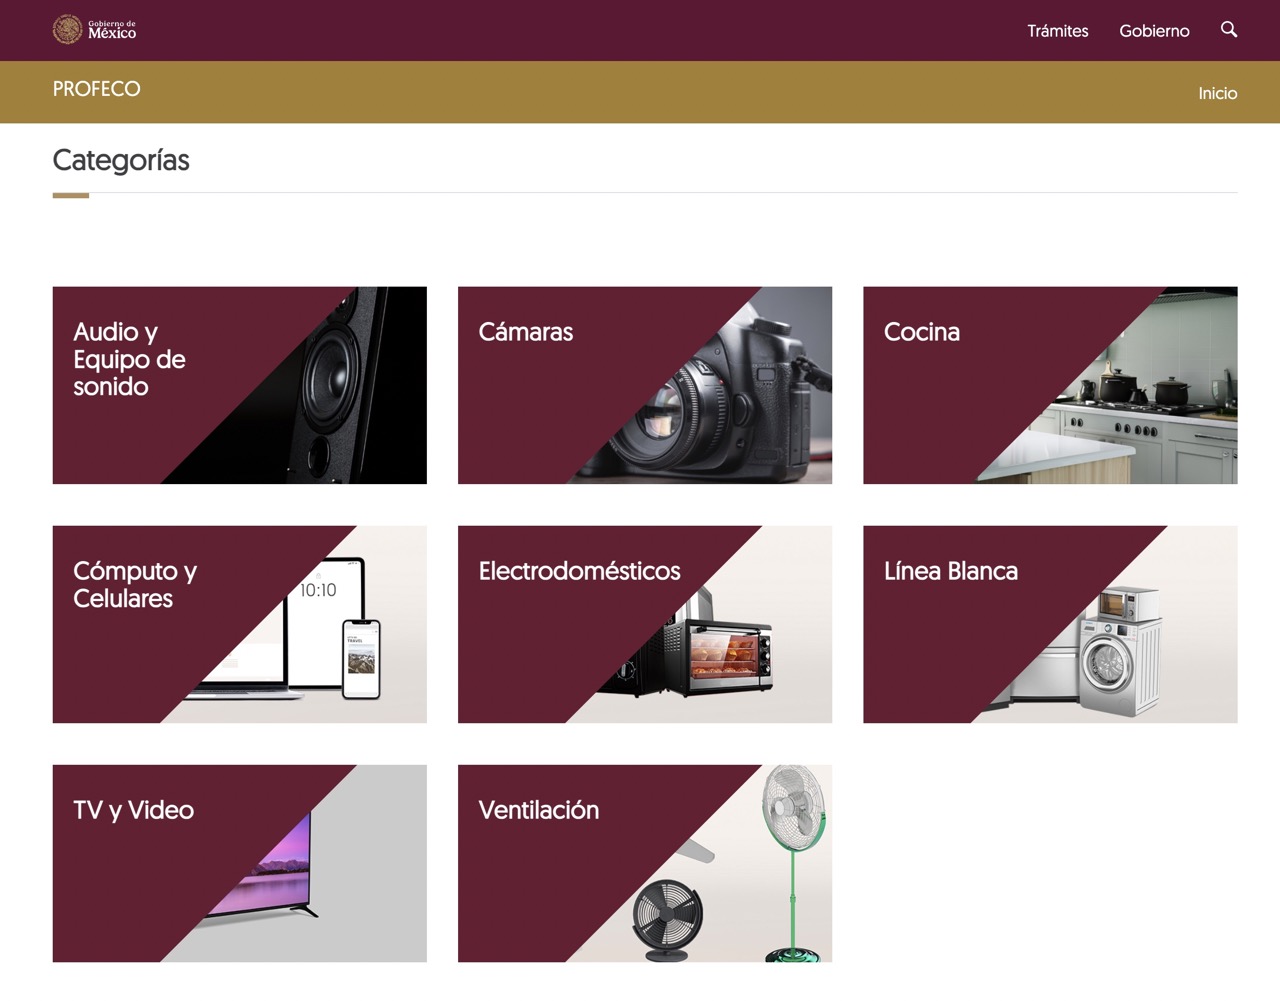Choose the Cómputo y Celulares category

pos(239,624)
